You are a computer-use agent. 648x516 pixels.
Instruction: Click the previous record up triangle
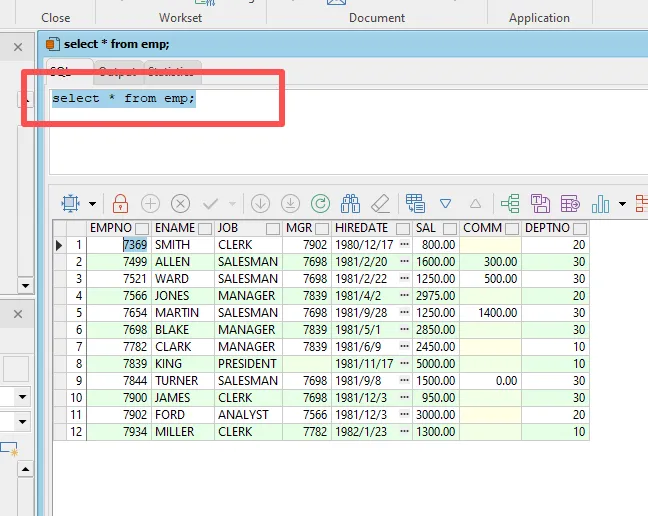pos(475,204)
